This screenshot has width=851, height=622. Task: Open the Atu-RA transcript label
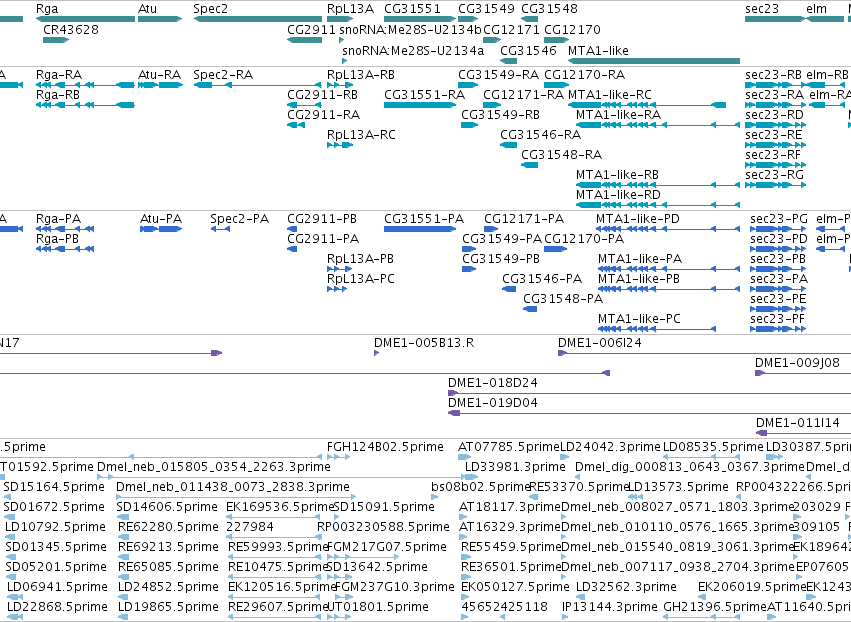coord(160,74)
